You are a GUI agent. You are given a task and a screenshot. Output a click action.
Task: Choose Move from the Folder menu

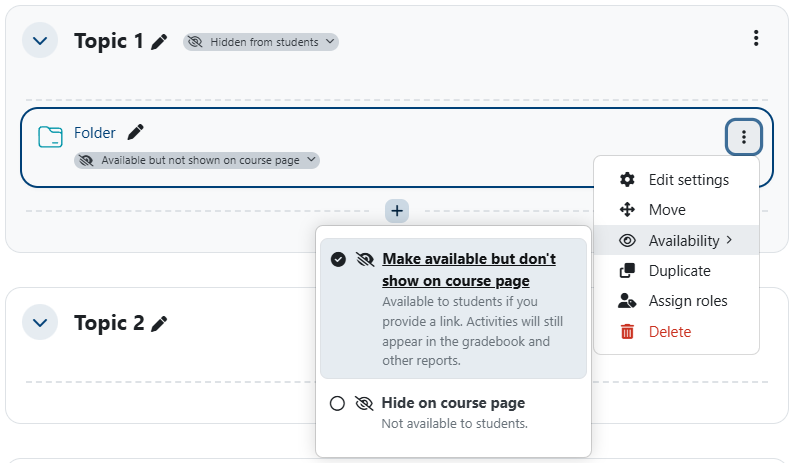tap(677, 210)
